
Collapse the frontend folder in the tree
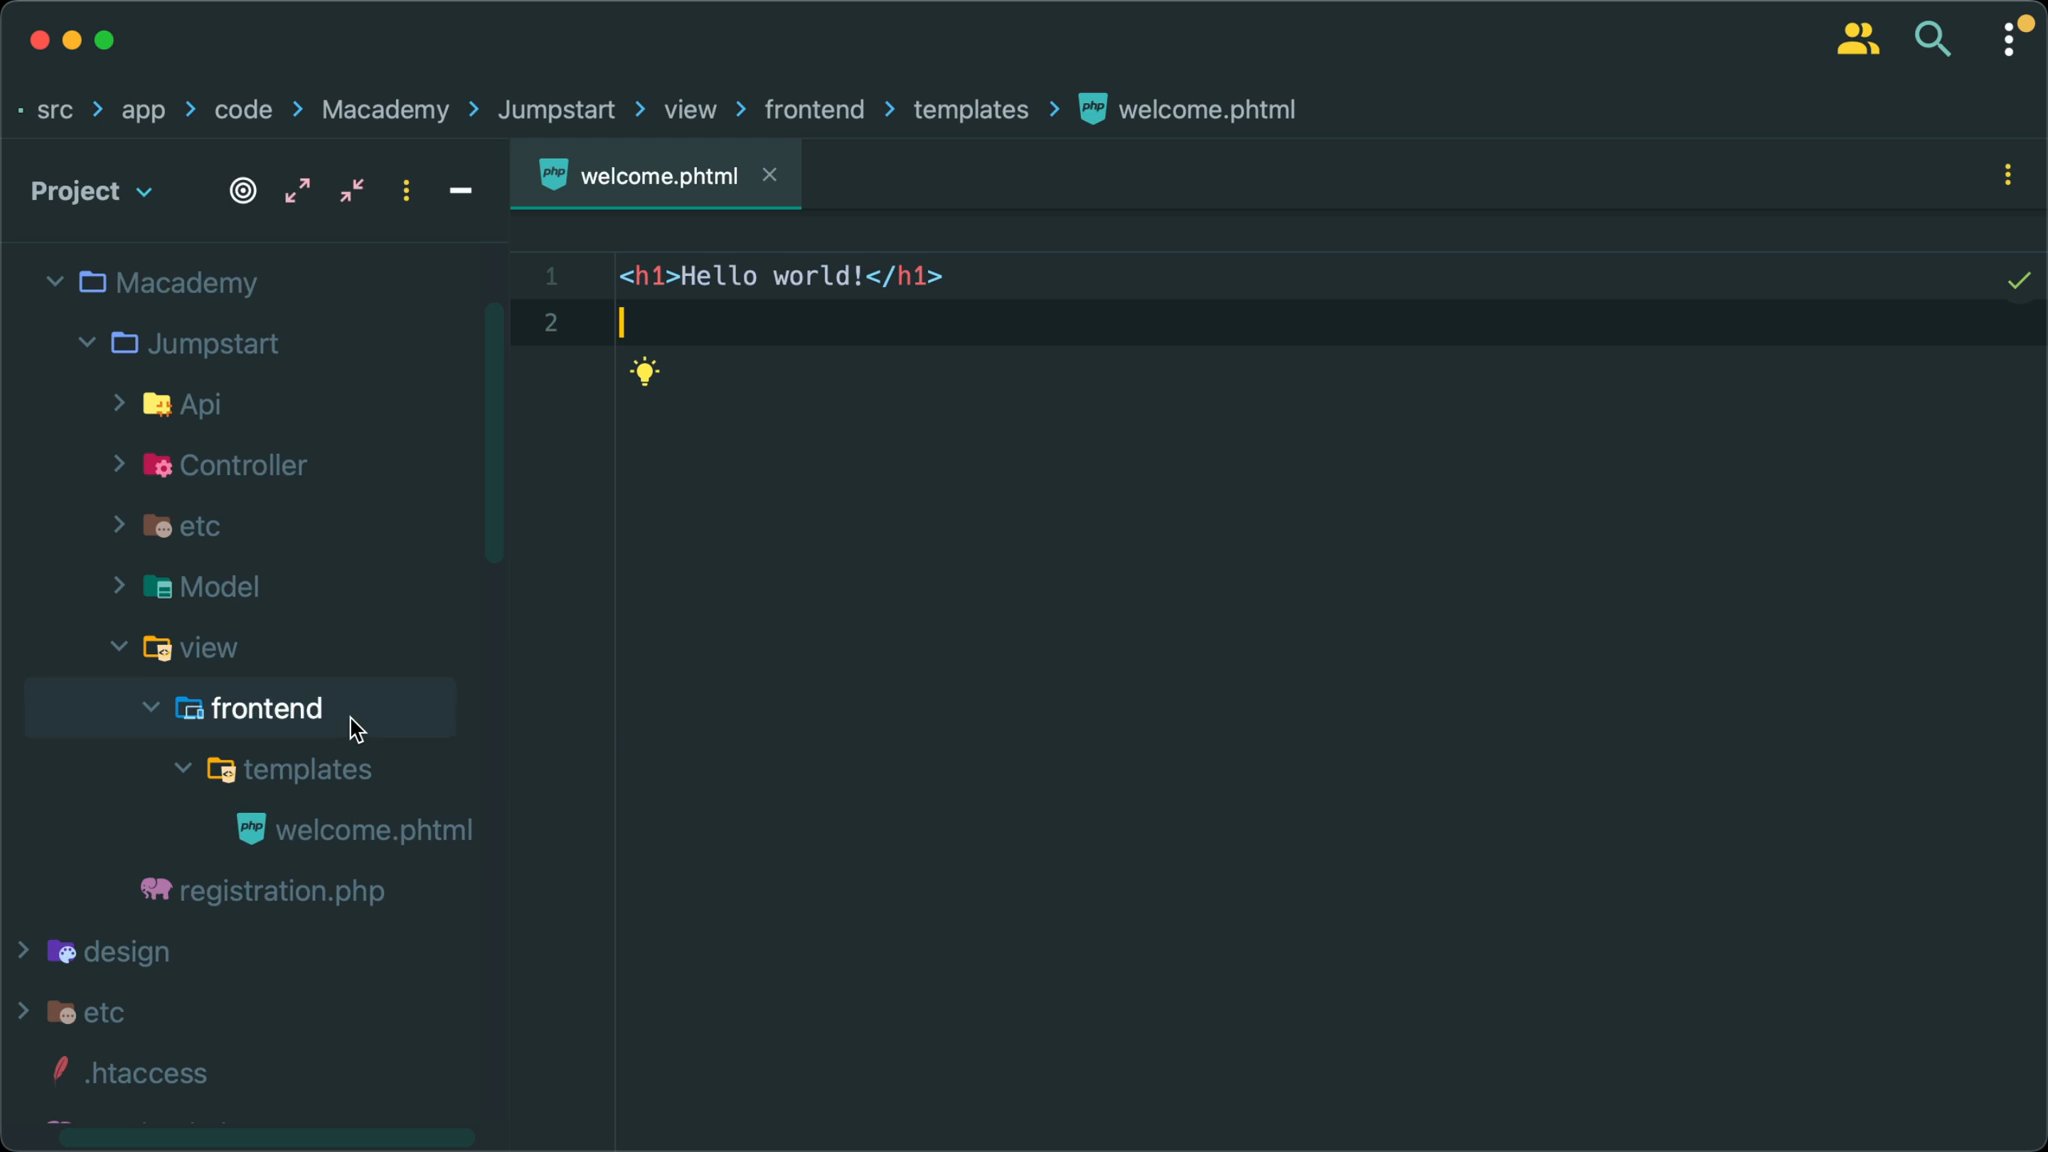[x=151, y=707]
